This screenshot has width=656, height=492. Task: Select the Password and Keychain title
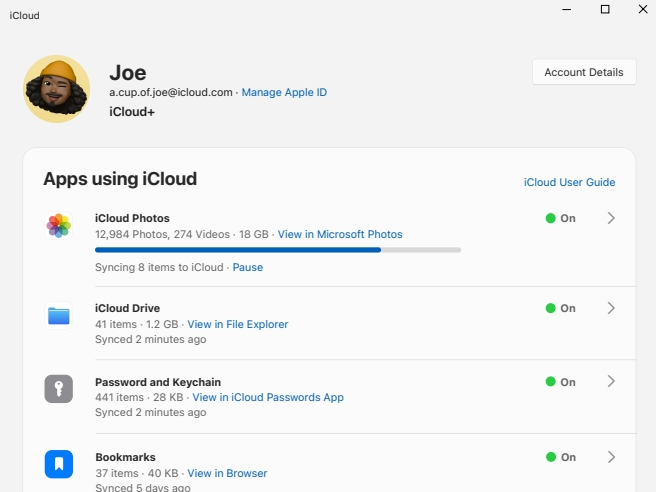pyautogui.click(x=158, y=382)
